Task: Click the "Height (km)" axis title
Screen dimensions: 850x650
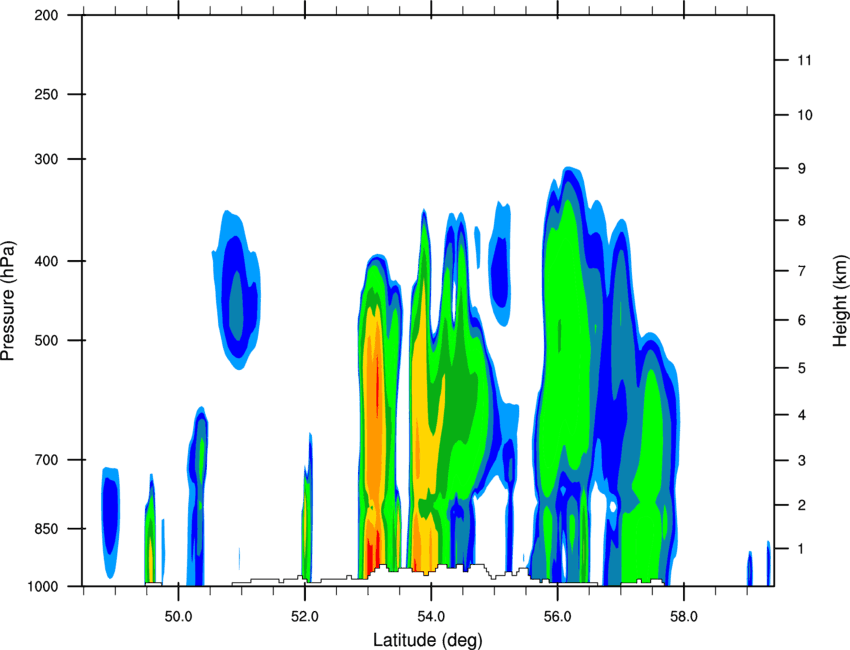Action: click(x=840, y=301)
